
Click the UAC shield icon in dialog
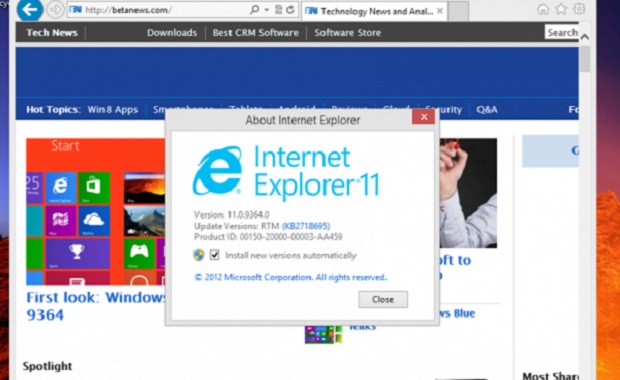click(199, 255)
